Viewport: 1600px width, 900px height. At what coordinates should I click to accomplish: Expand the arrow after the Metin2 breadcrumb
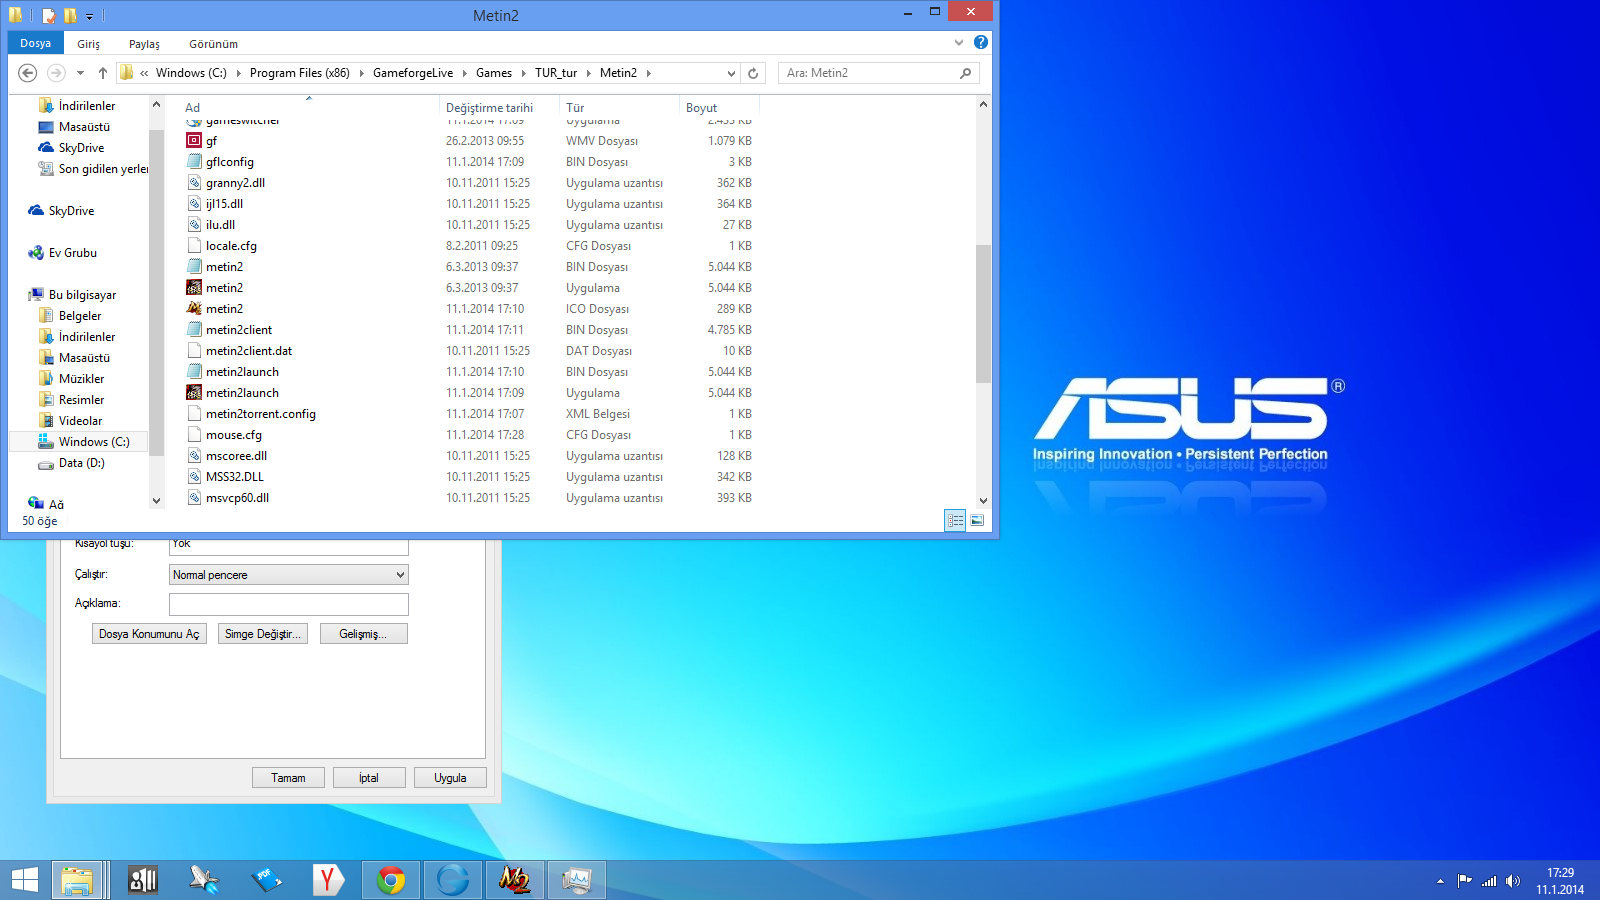click(648, 73)
